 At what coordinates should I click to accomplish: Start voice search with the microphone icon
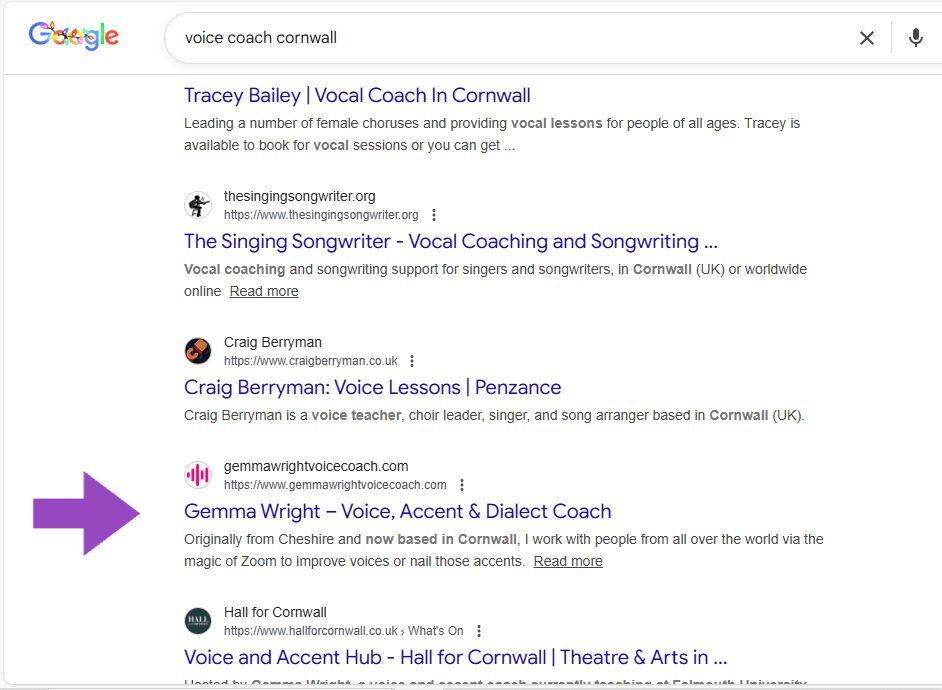[x=915, y=38]
